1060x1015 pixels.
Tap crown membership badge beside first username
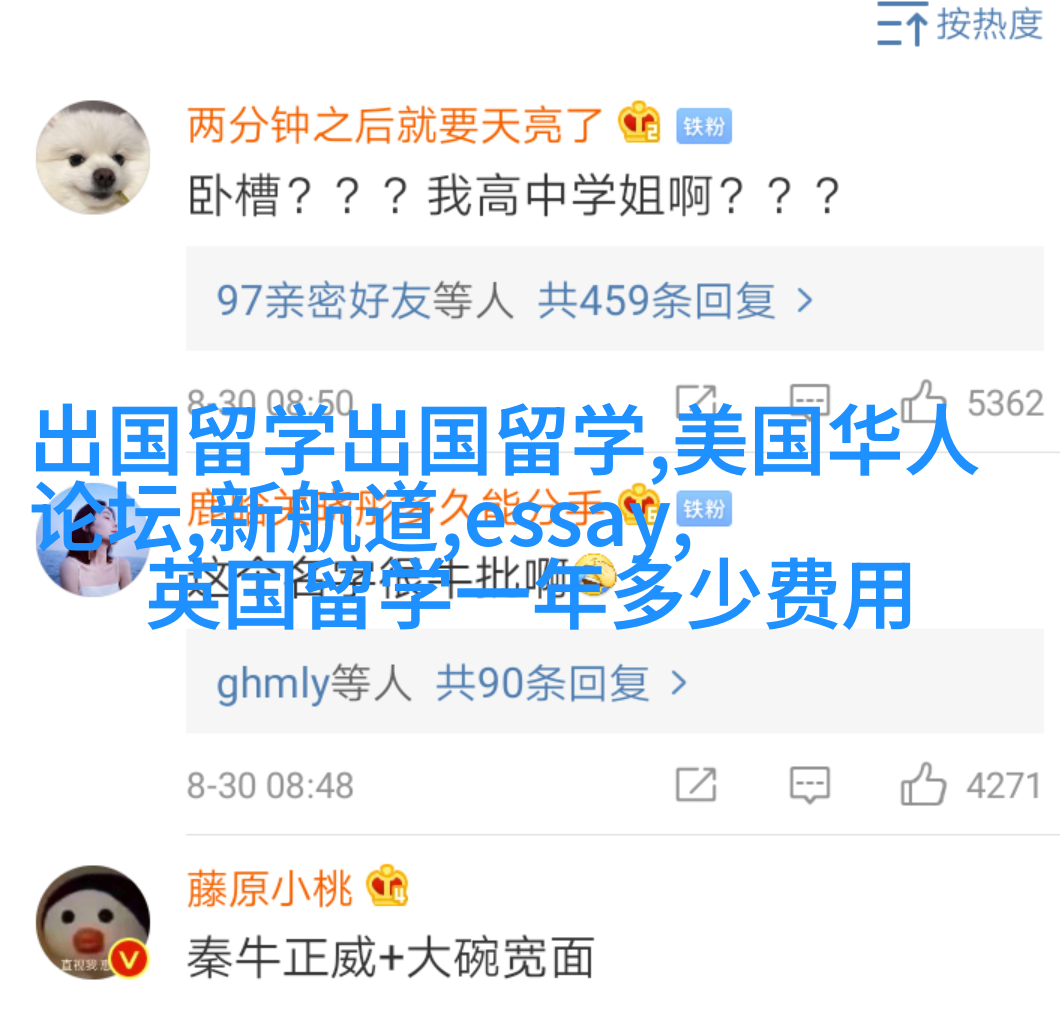pos(638,122)
